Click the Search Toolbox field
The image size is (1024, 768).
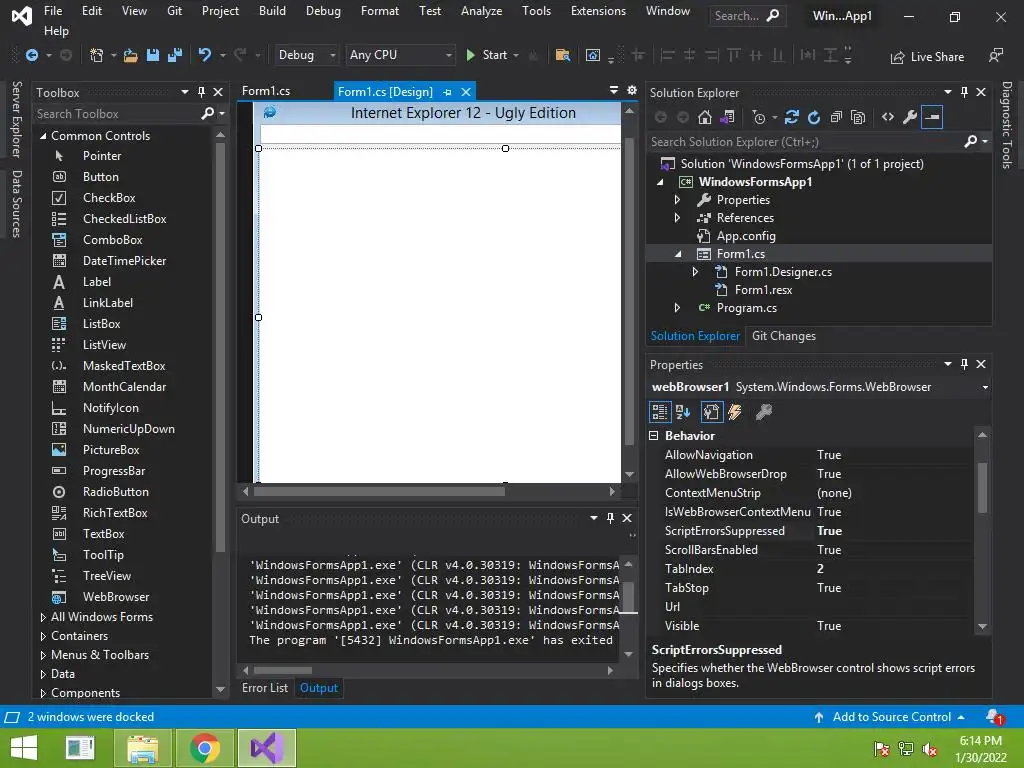click(118, 114)
